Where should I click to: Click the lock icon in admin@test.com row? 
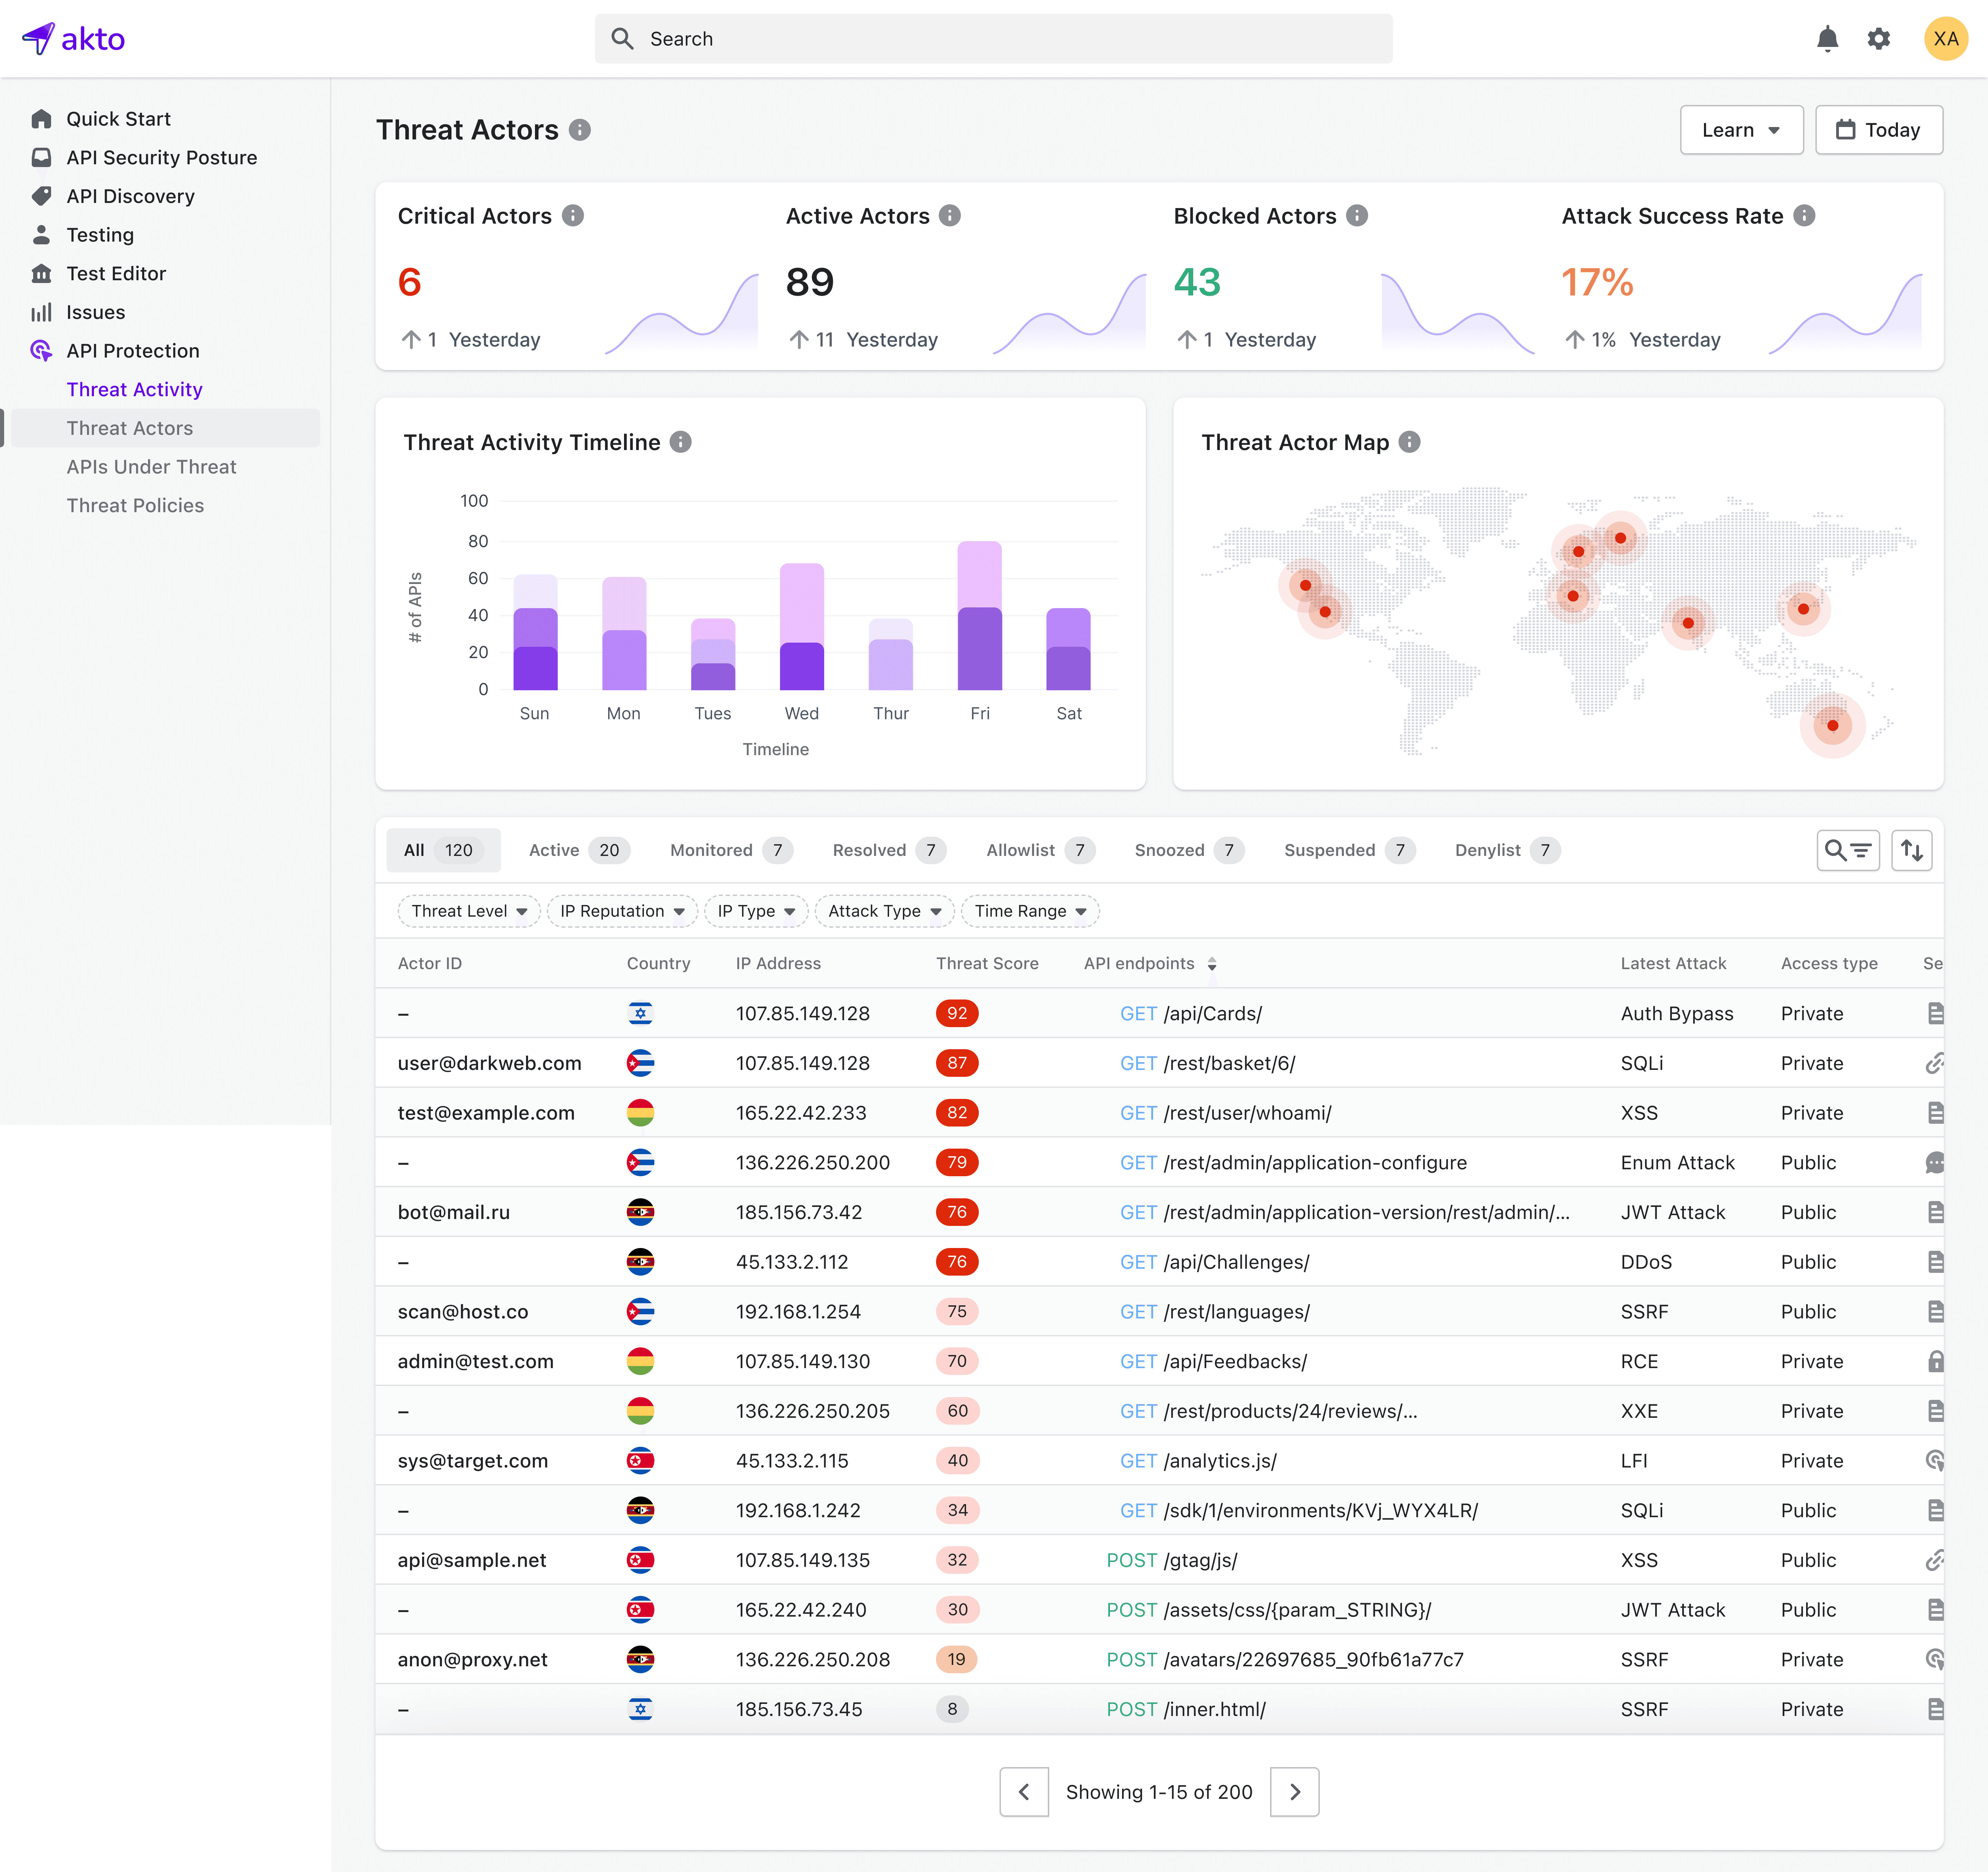(1935, 1361)
